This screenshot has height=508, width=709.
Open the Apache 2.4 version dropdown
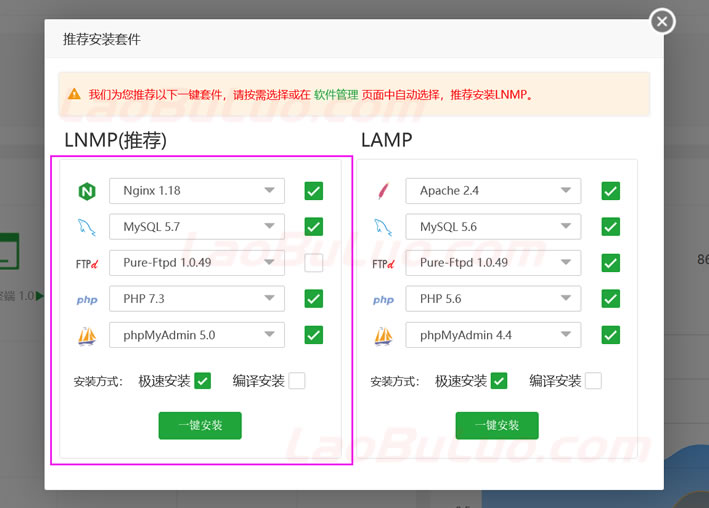pyautogui.click(x=493, y=191)
